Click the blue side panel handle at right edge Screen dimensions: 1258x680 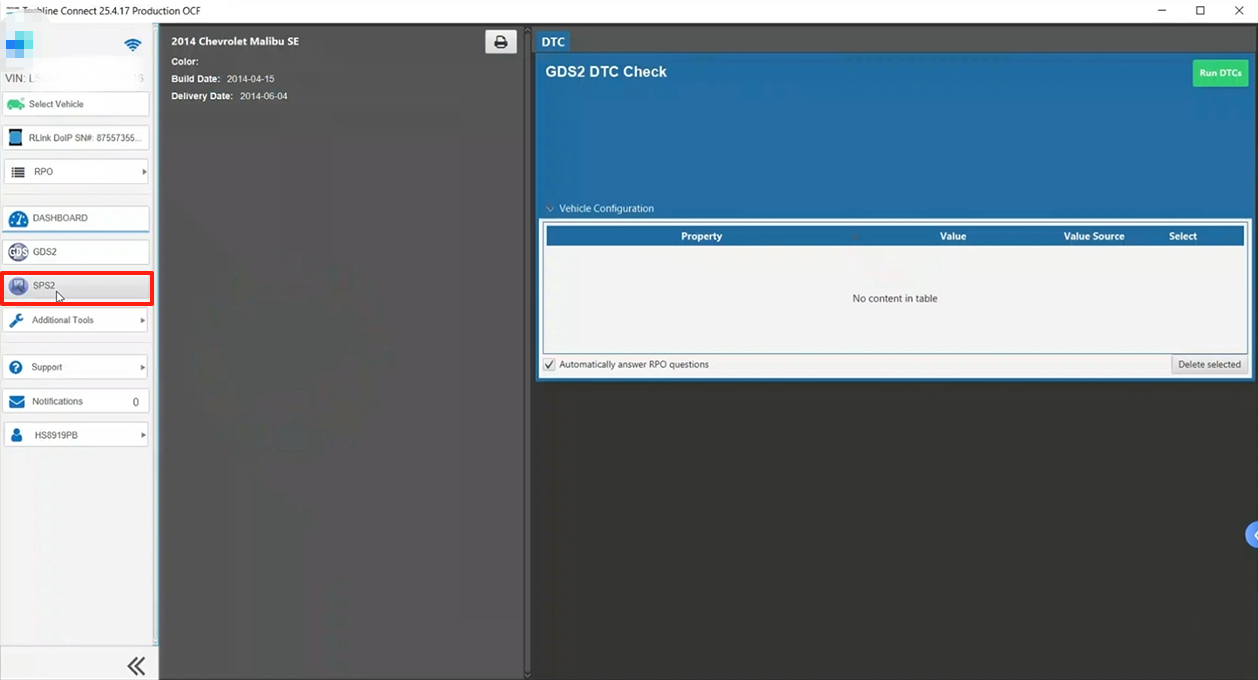pos(1252,534)
